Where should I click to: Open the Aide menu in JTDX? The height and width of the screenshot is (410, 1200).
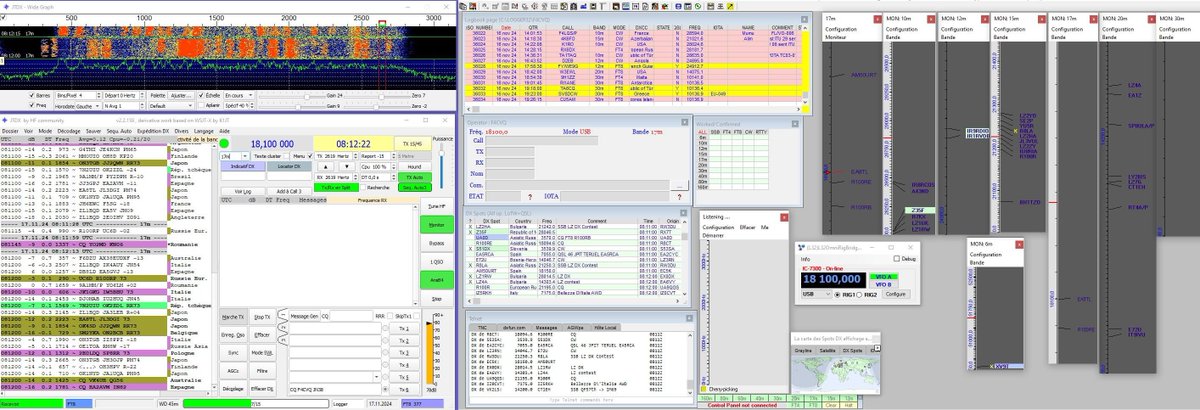[x=224, y=131]
